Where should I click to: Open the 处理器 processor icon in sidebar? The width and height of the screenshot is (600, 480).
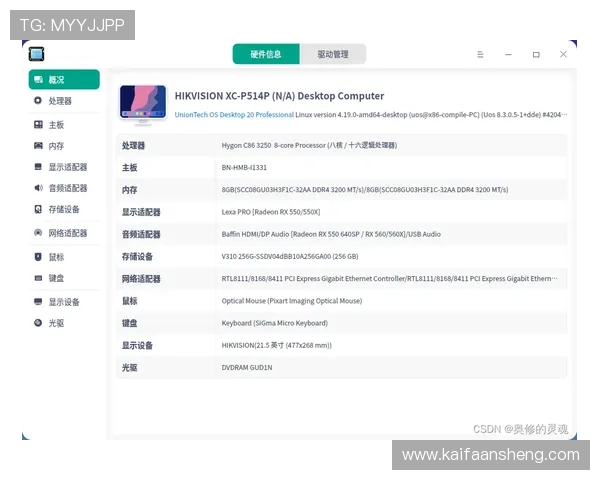pos(38,101)
